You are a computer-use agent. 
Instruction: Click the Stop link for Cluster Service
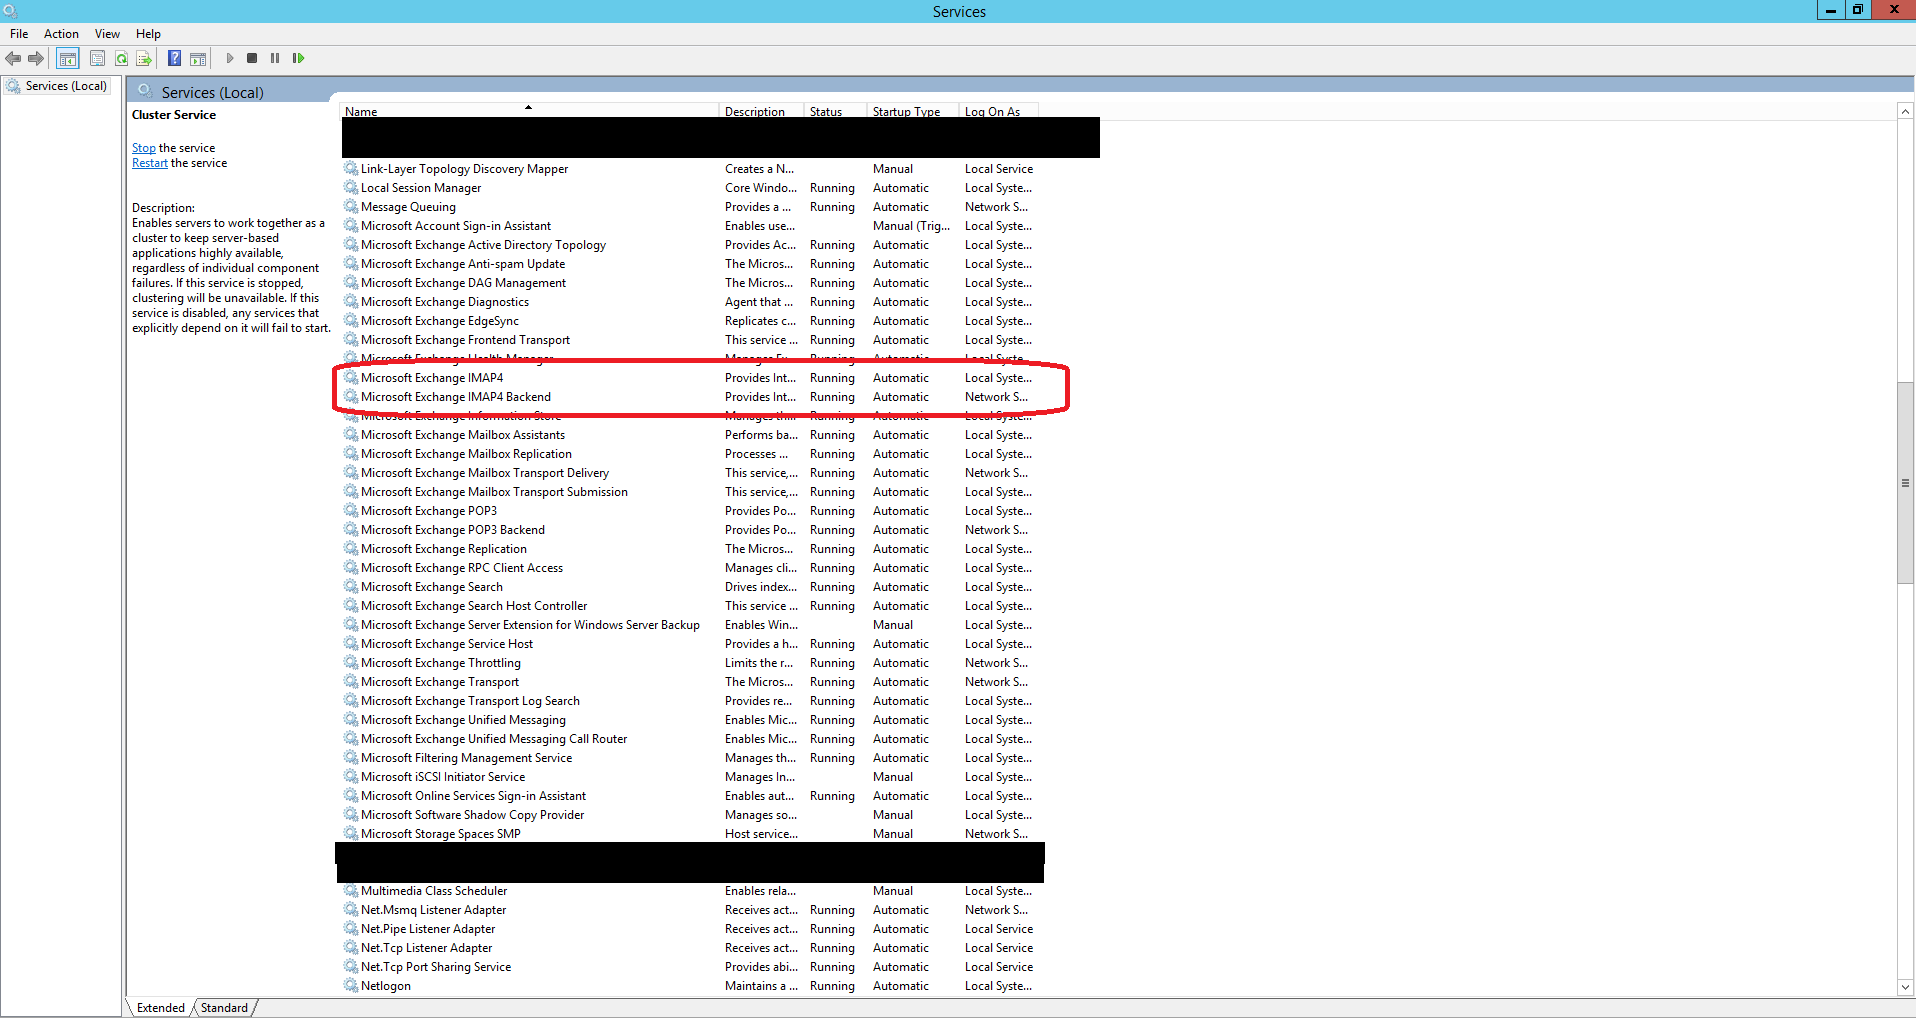(144, 148)
